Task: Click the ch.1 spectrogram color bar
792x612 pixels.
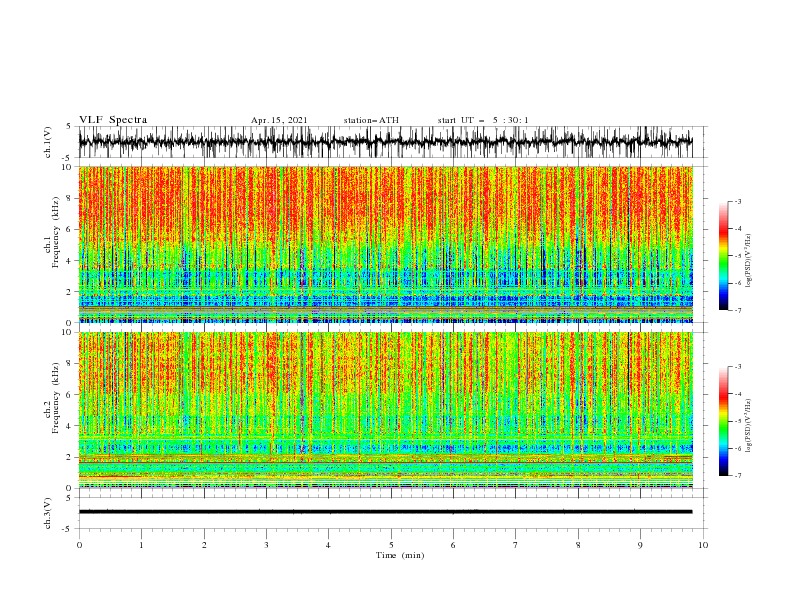Action: tap(723, 256)
